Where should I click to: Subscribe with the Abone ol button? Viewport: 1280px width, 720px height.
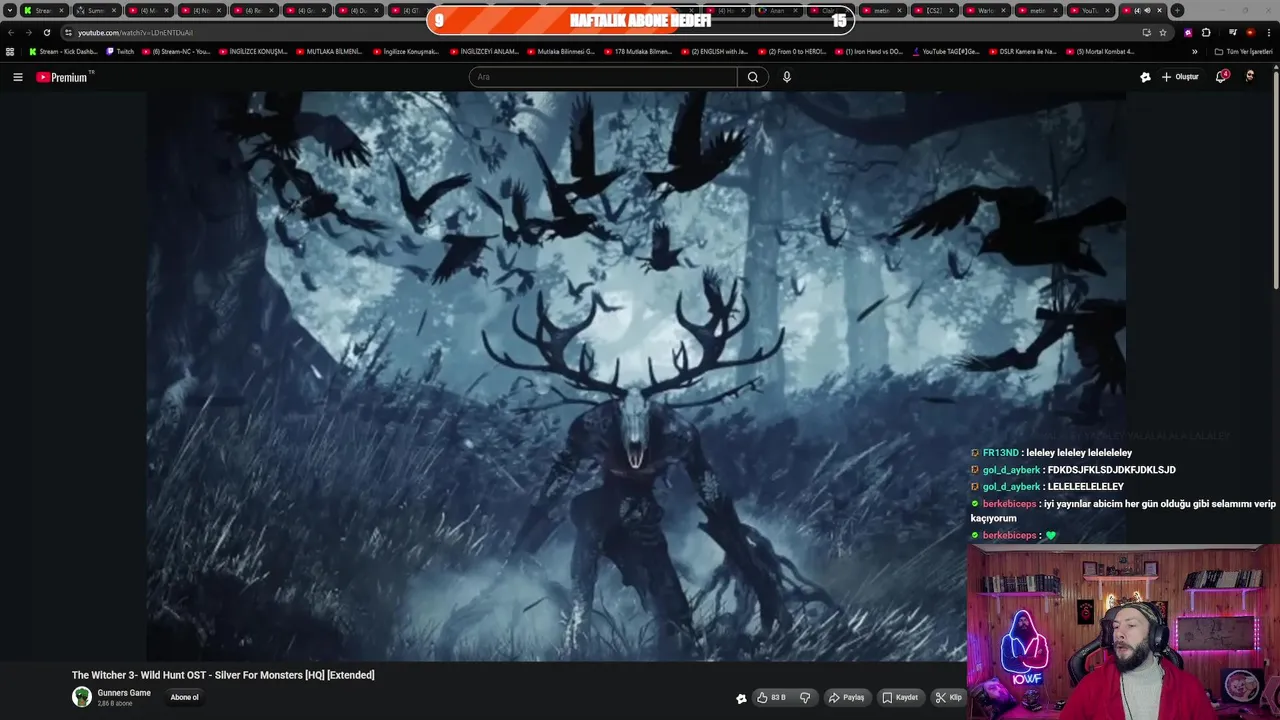point(184,698)
